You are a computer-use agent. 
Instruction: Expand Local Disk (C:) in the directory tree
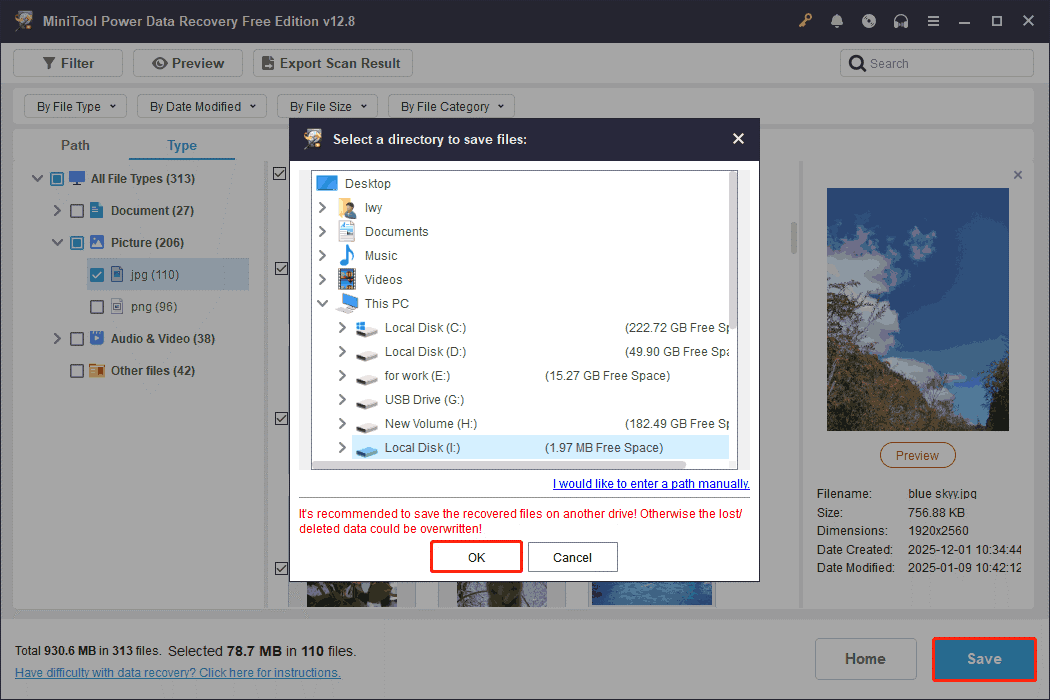[x=345, y=327]
